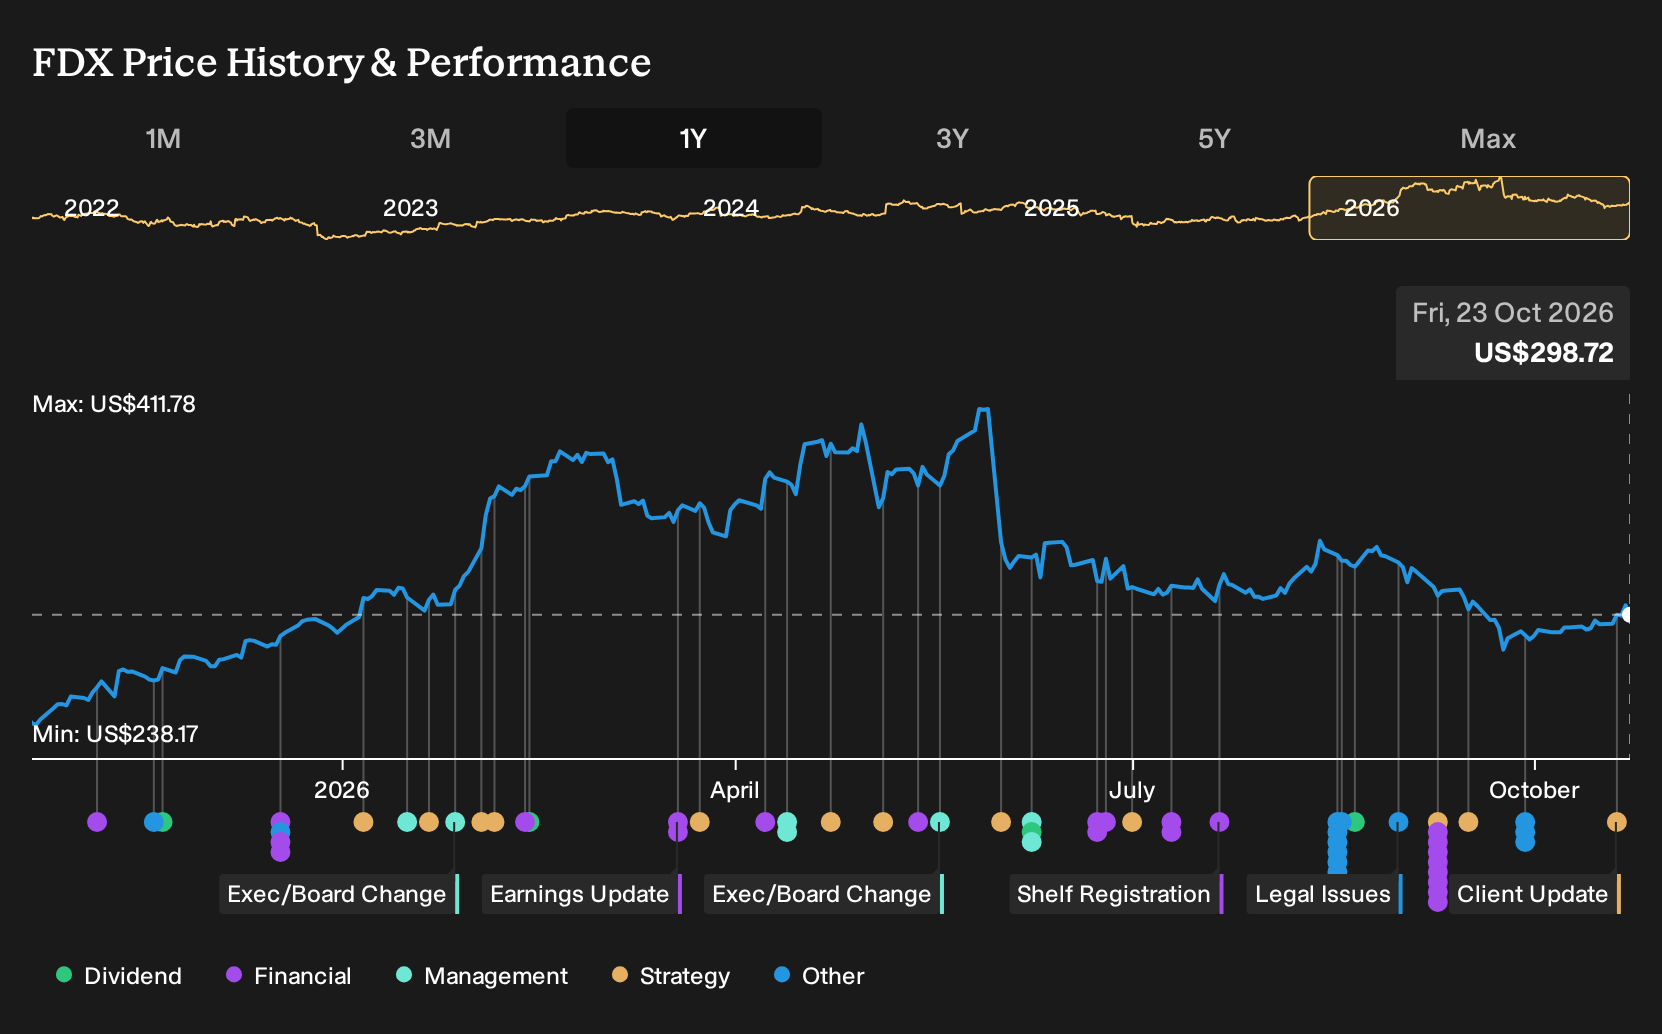The image size is (1662, 1034).
Task: Click the 'FDX Price History & Performance' heading
Action: coord(342,62)
